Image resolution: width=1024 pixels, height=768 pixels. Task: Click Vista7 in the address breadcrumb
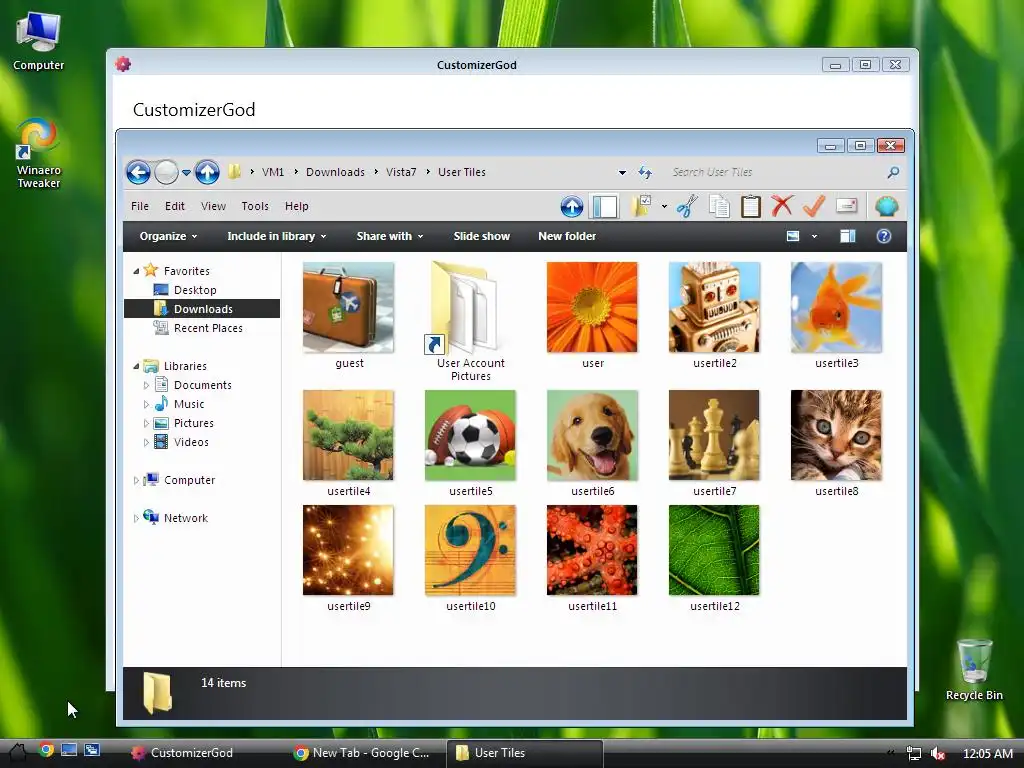point(401,172)
